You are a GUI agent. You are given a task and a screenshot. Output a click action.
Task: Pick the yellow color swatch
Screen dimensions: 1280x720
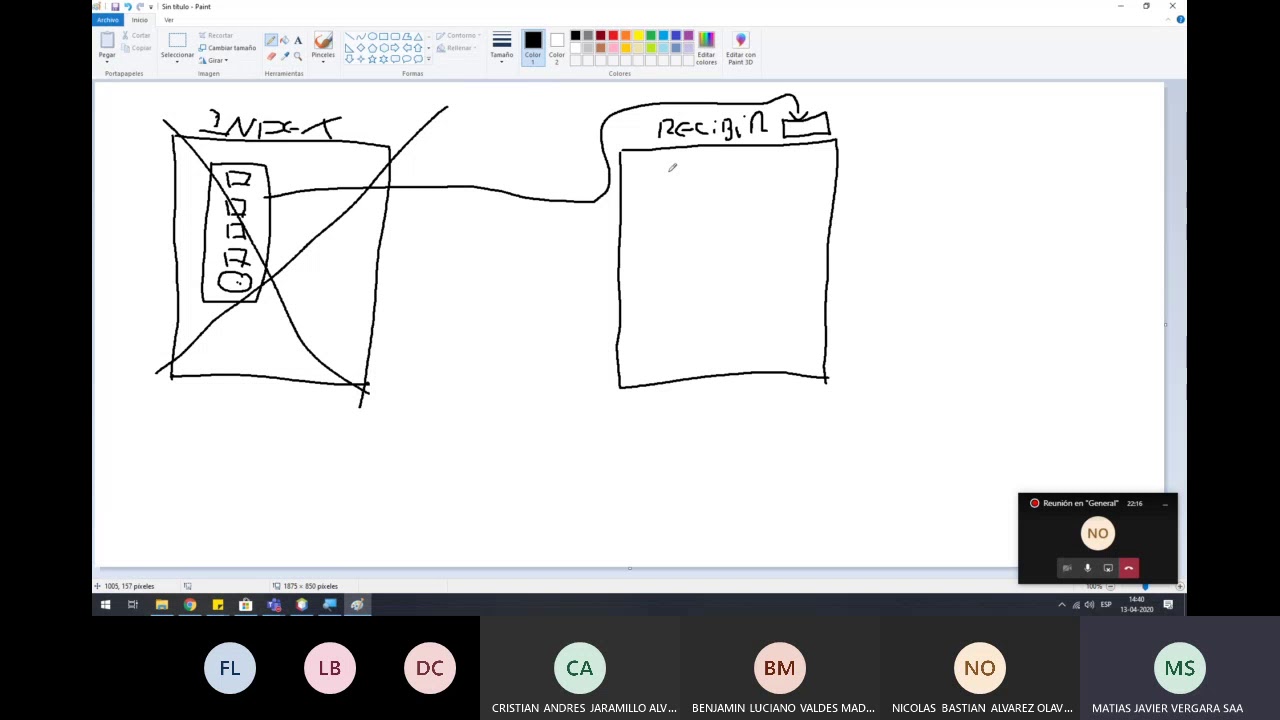pos(638,35)
